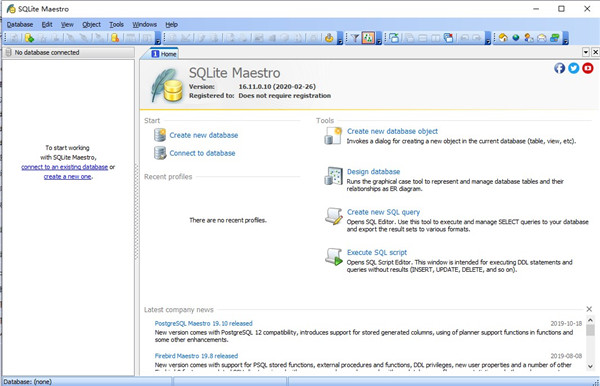Click the orange toolbar icon beside the filter funnel

click(329, 38)
